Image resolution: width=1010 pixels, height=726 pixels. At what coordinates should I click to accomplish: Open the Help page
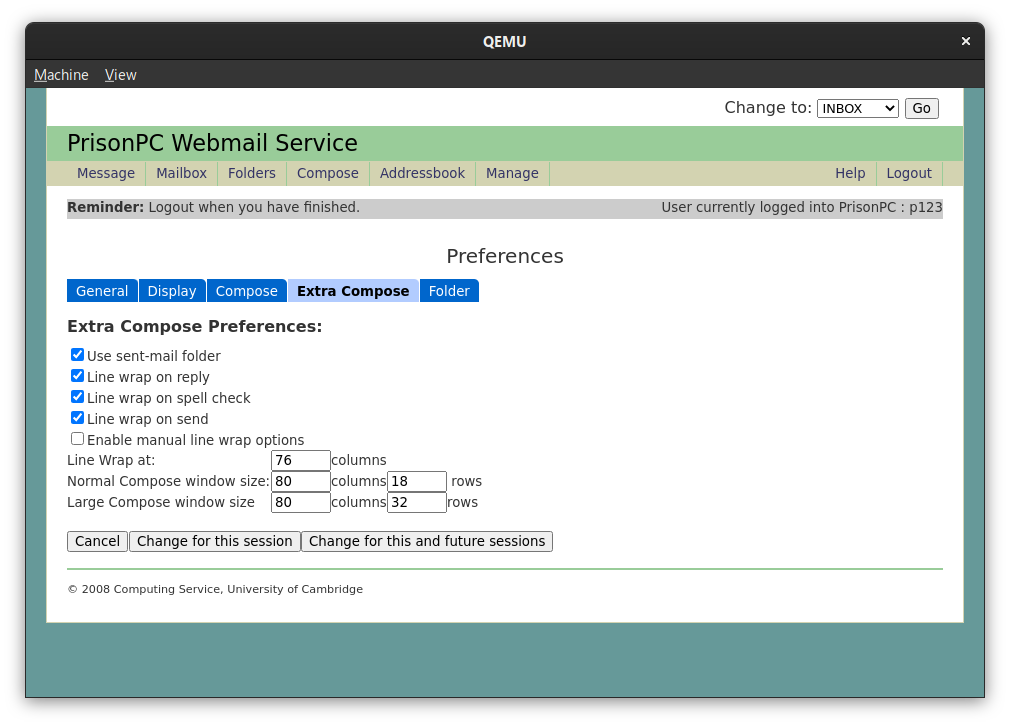pyautogui.click(x=850, y=173)
